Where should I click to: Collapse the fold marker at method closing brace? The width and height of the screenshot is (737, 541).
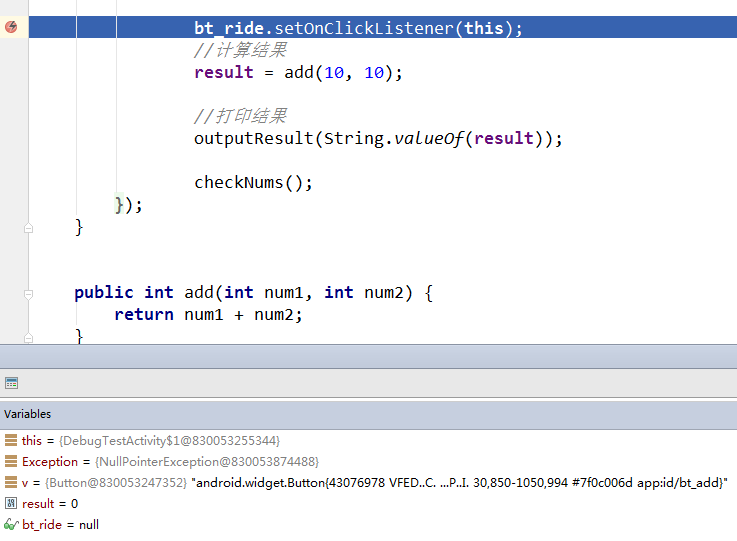point(28,228)
